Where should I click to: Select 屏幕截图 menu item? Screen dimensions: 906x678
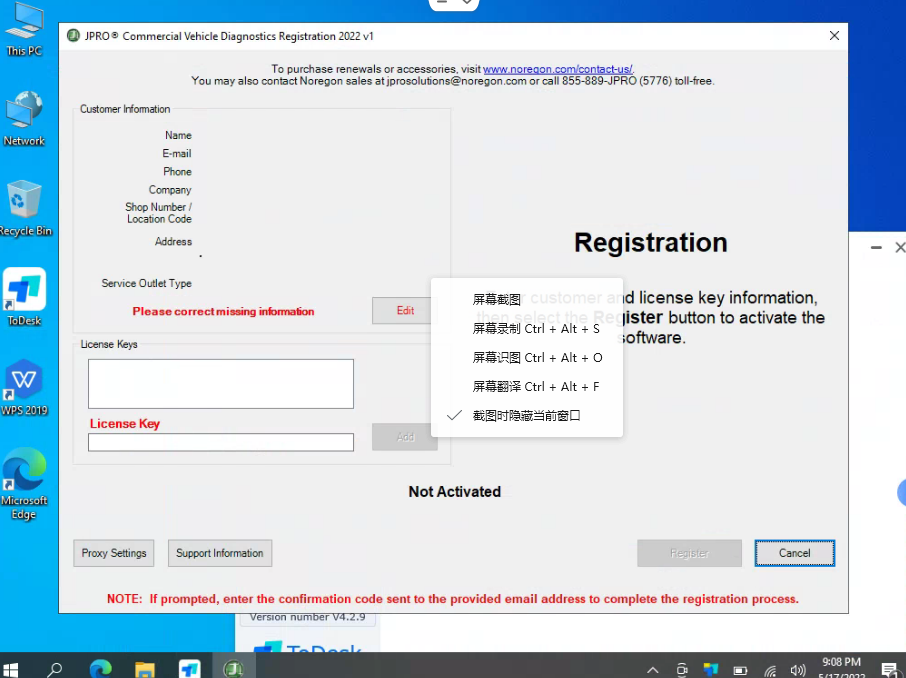[527, 299]
